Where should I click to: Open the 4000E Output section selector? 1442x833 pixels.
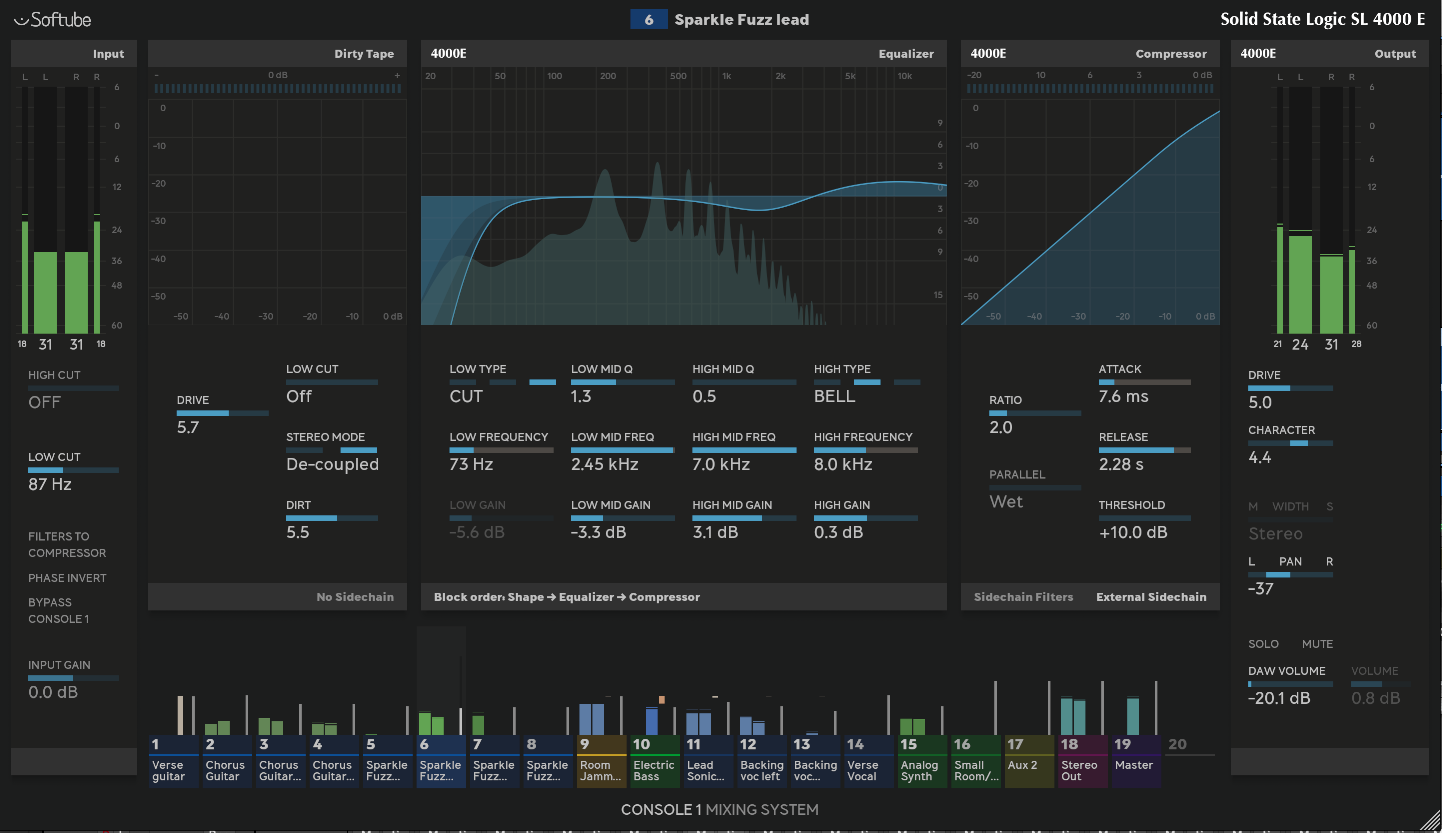1330,54
